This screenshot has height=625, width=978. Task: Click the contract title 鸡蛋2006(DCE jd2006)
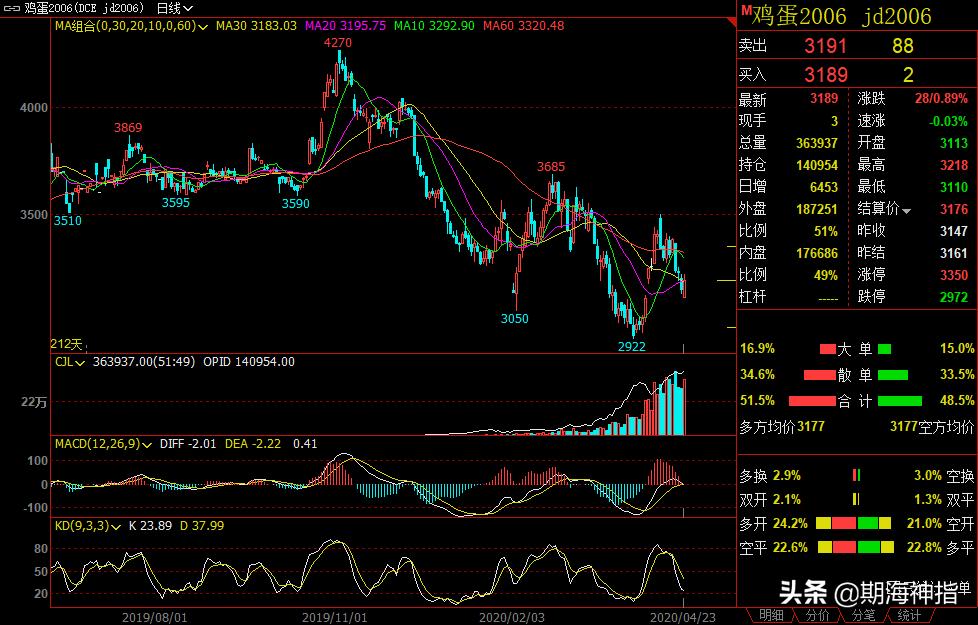[84, 8]
